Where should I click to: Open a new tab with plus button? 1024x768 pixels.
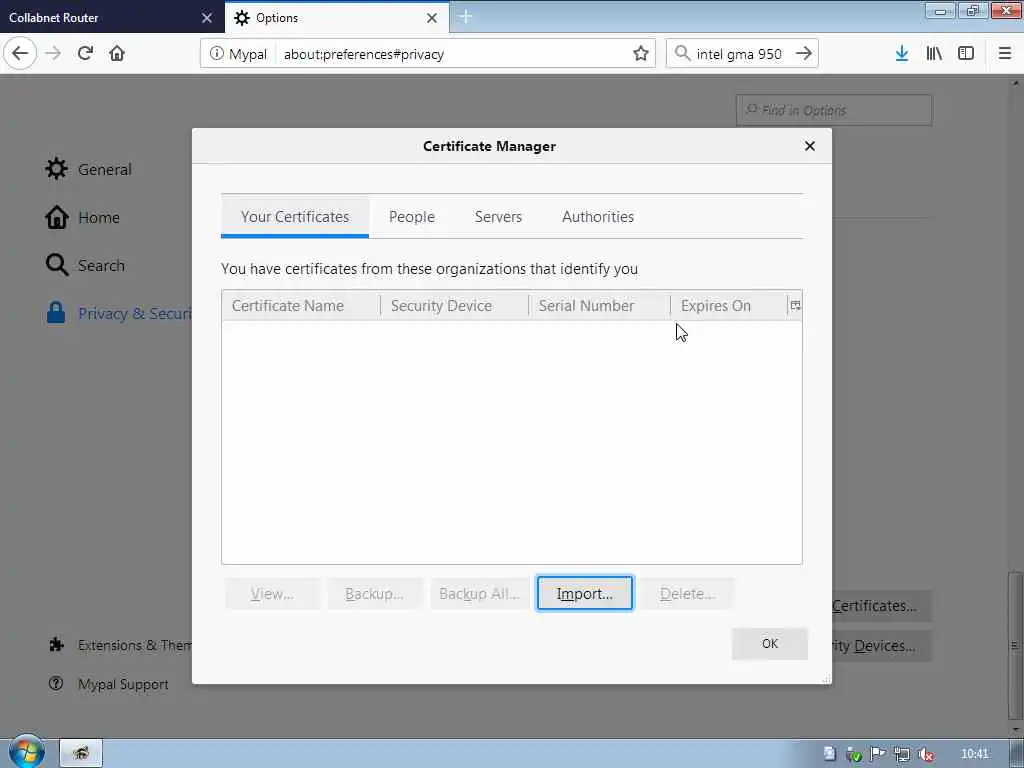(x=466, y=17)
